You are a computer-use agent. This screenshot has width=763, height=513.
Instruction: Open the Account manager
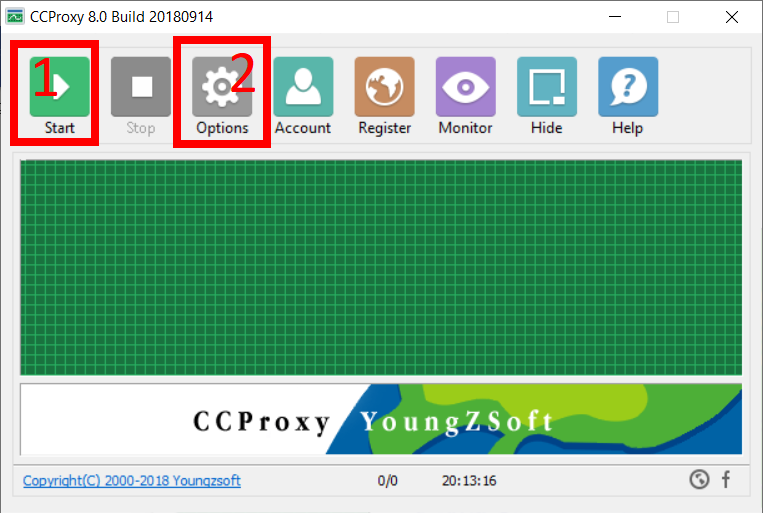click(x=303, y=96)
